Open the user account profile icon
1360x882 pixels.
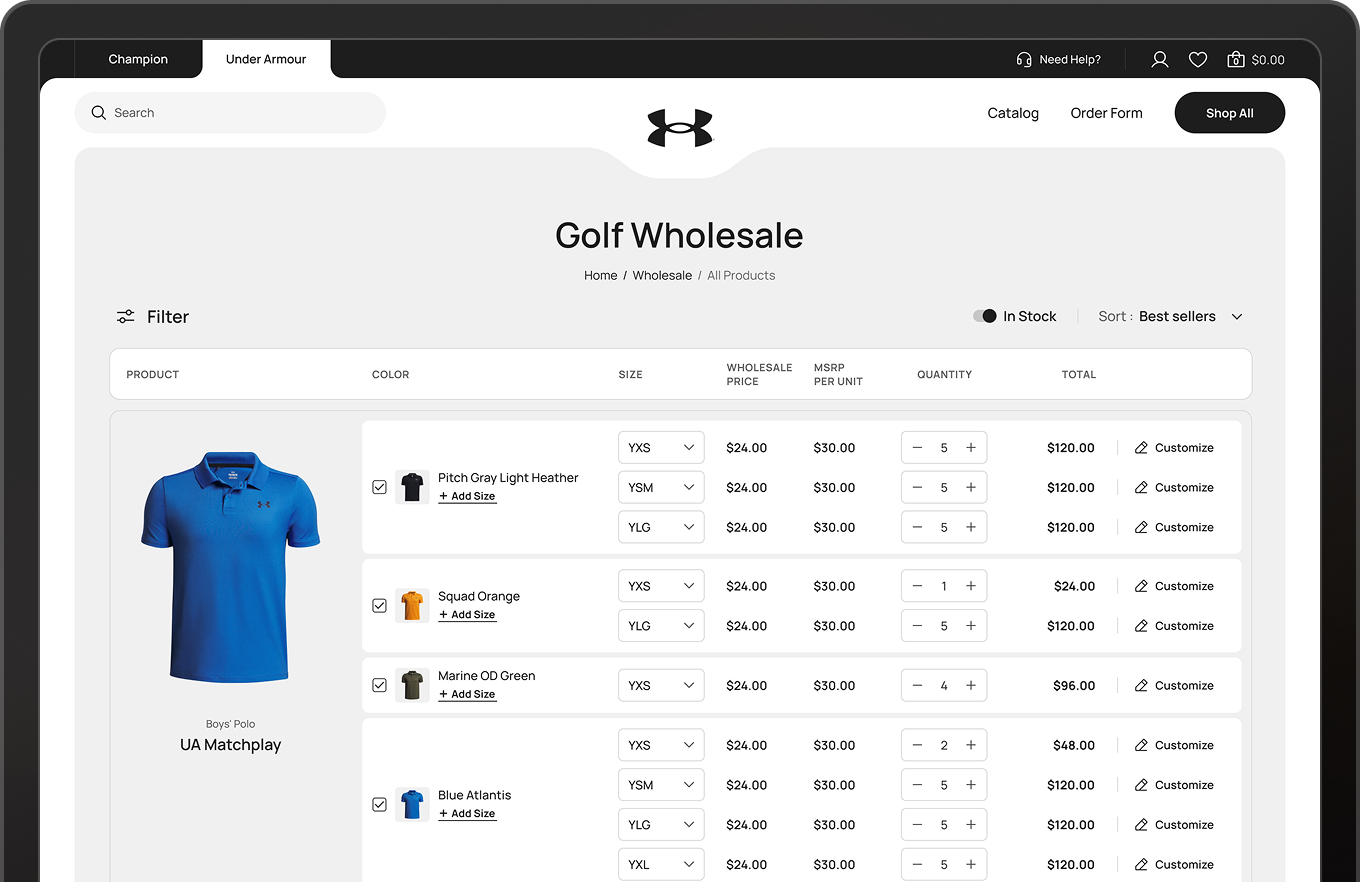[1159, 60]
